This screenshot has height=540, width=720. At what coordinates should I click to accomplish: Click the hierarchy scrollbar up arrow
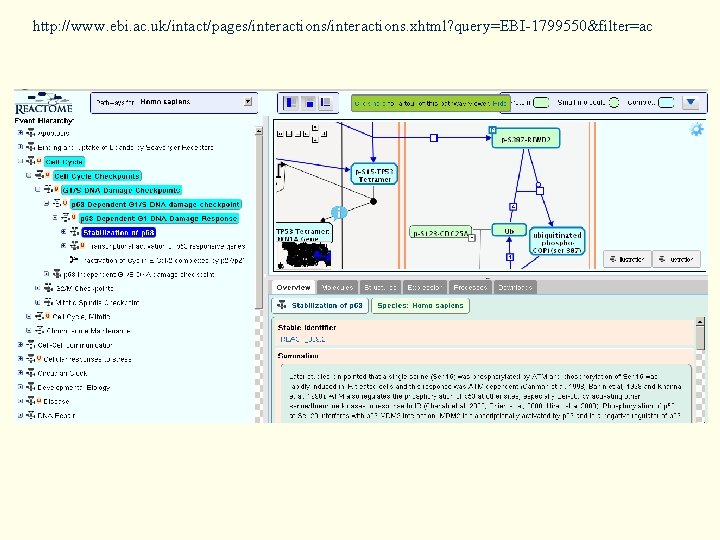(259, 131)
